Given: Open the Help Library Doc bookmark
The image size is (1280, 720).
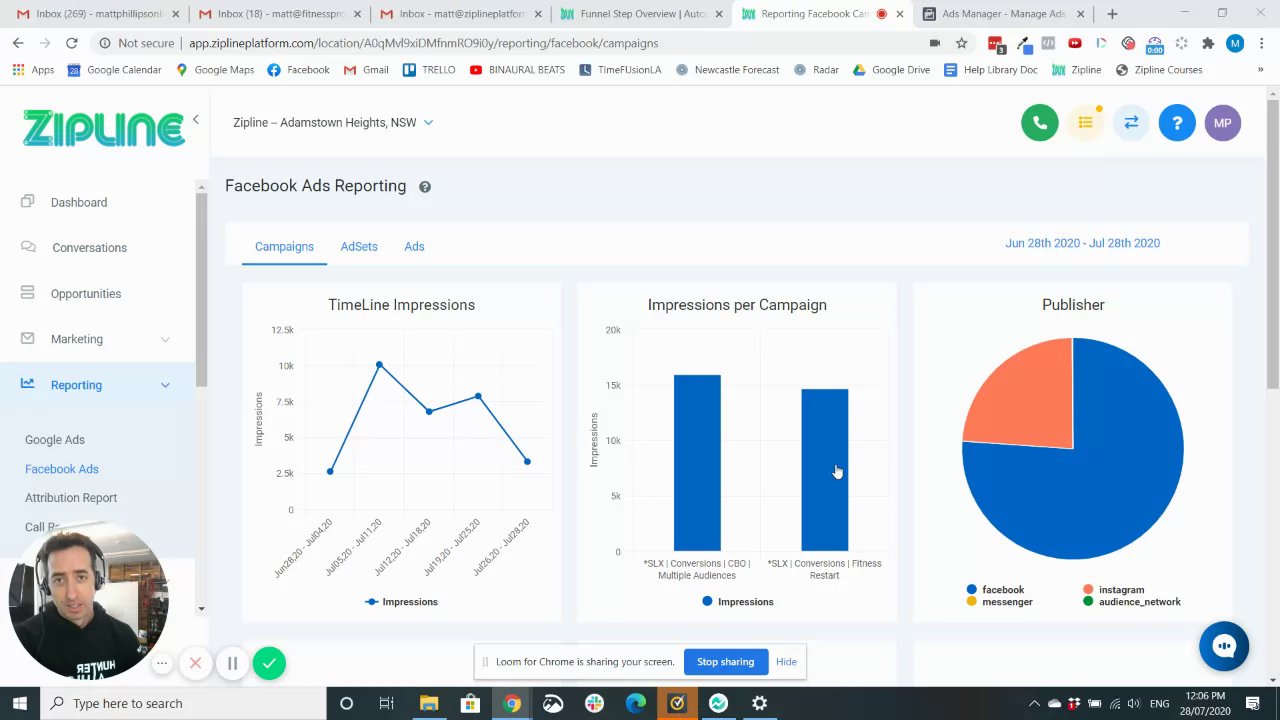Looking at the screenshot, I should pos(990,70).
